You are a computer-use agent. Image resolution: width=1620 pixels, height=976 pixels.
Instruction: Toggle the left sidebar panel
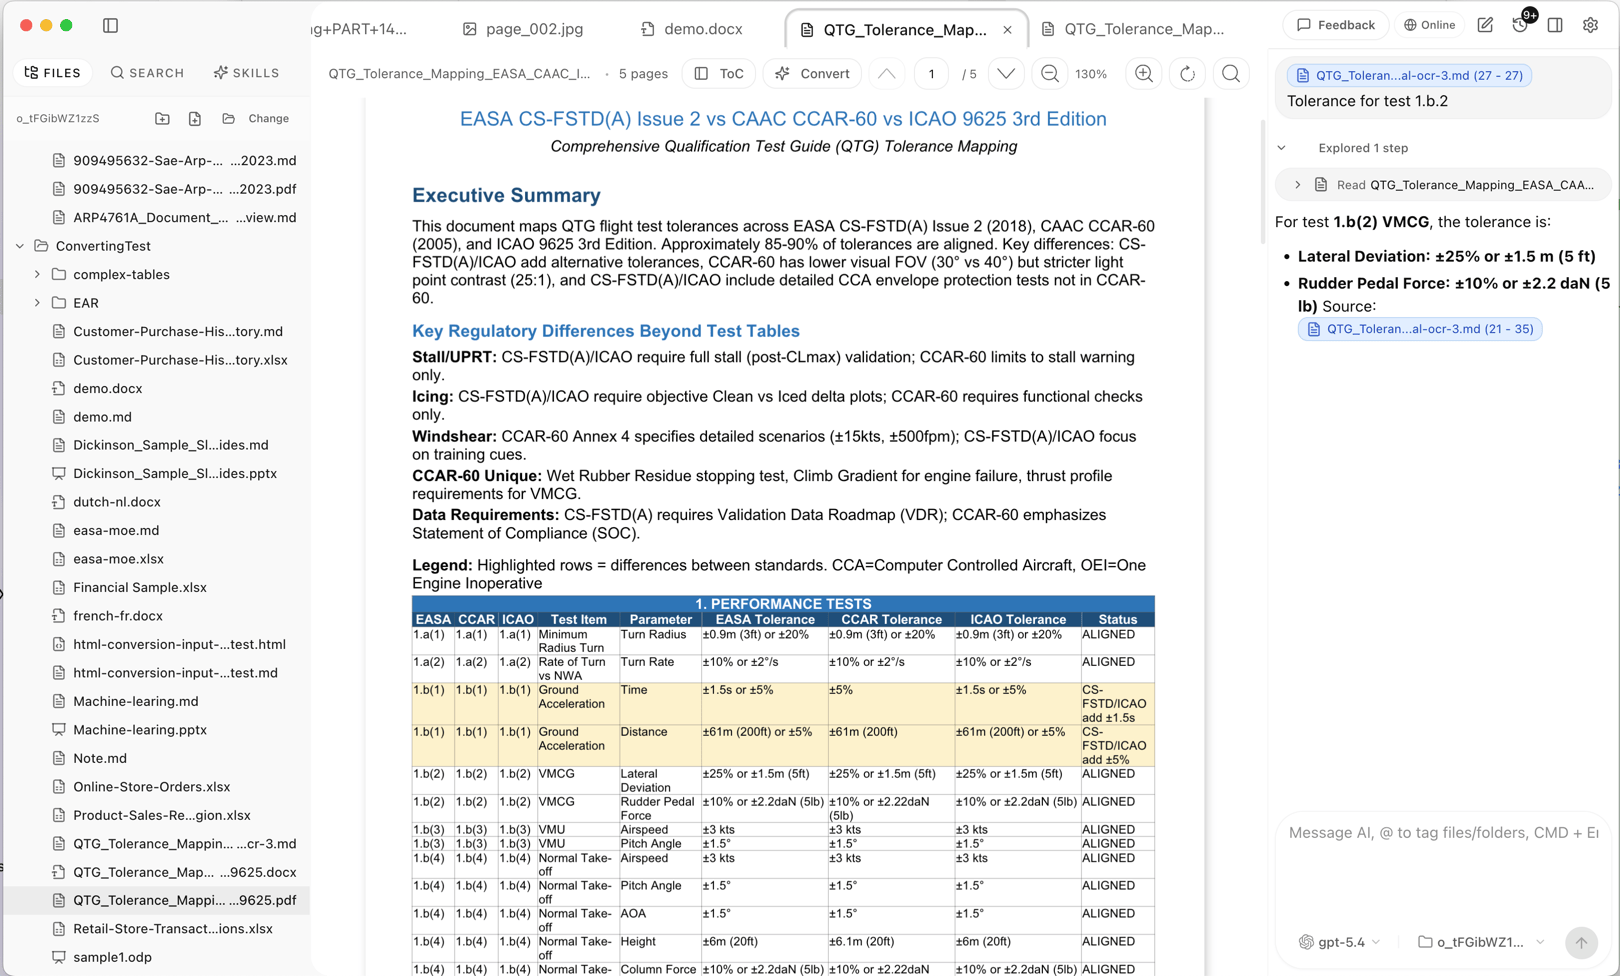click(110, 26)
